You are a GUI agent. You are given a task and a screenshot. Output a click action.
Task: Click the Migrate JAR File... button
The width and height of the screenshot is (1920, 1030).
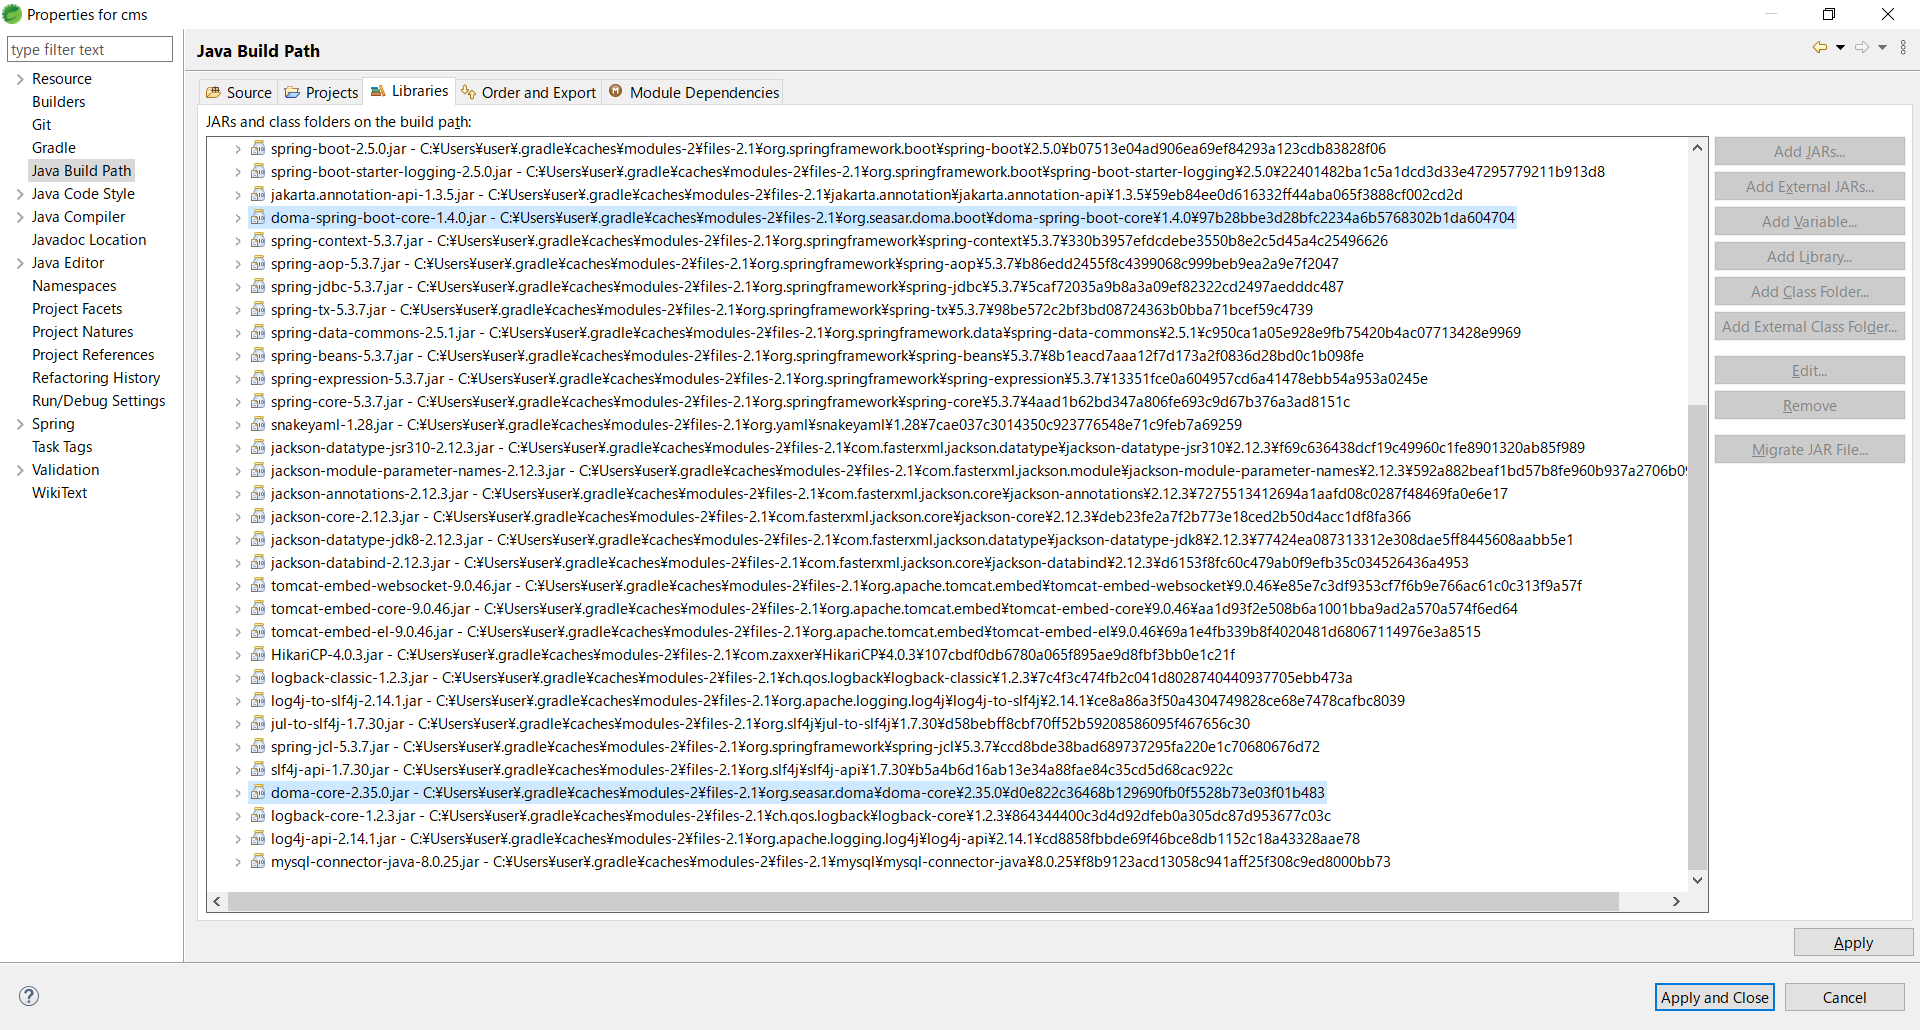pyautogui.click(x=1809, y=449)
